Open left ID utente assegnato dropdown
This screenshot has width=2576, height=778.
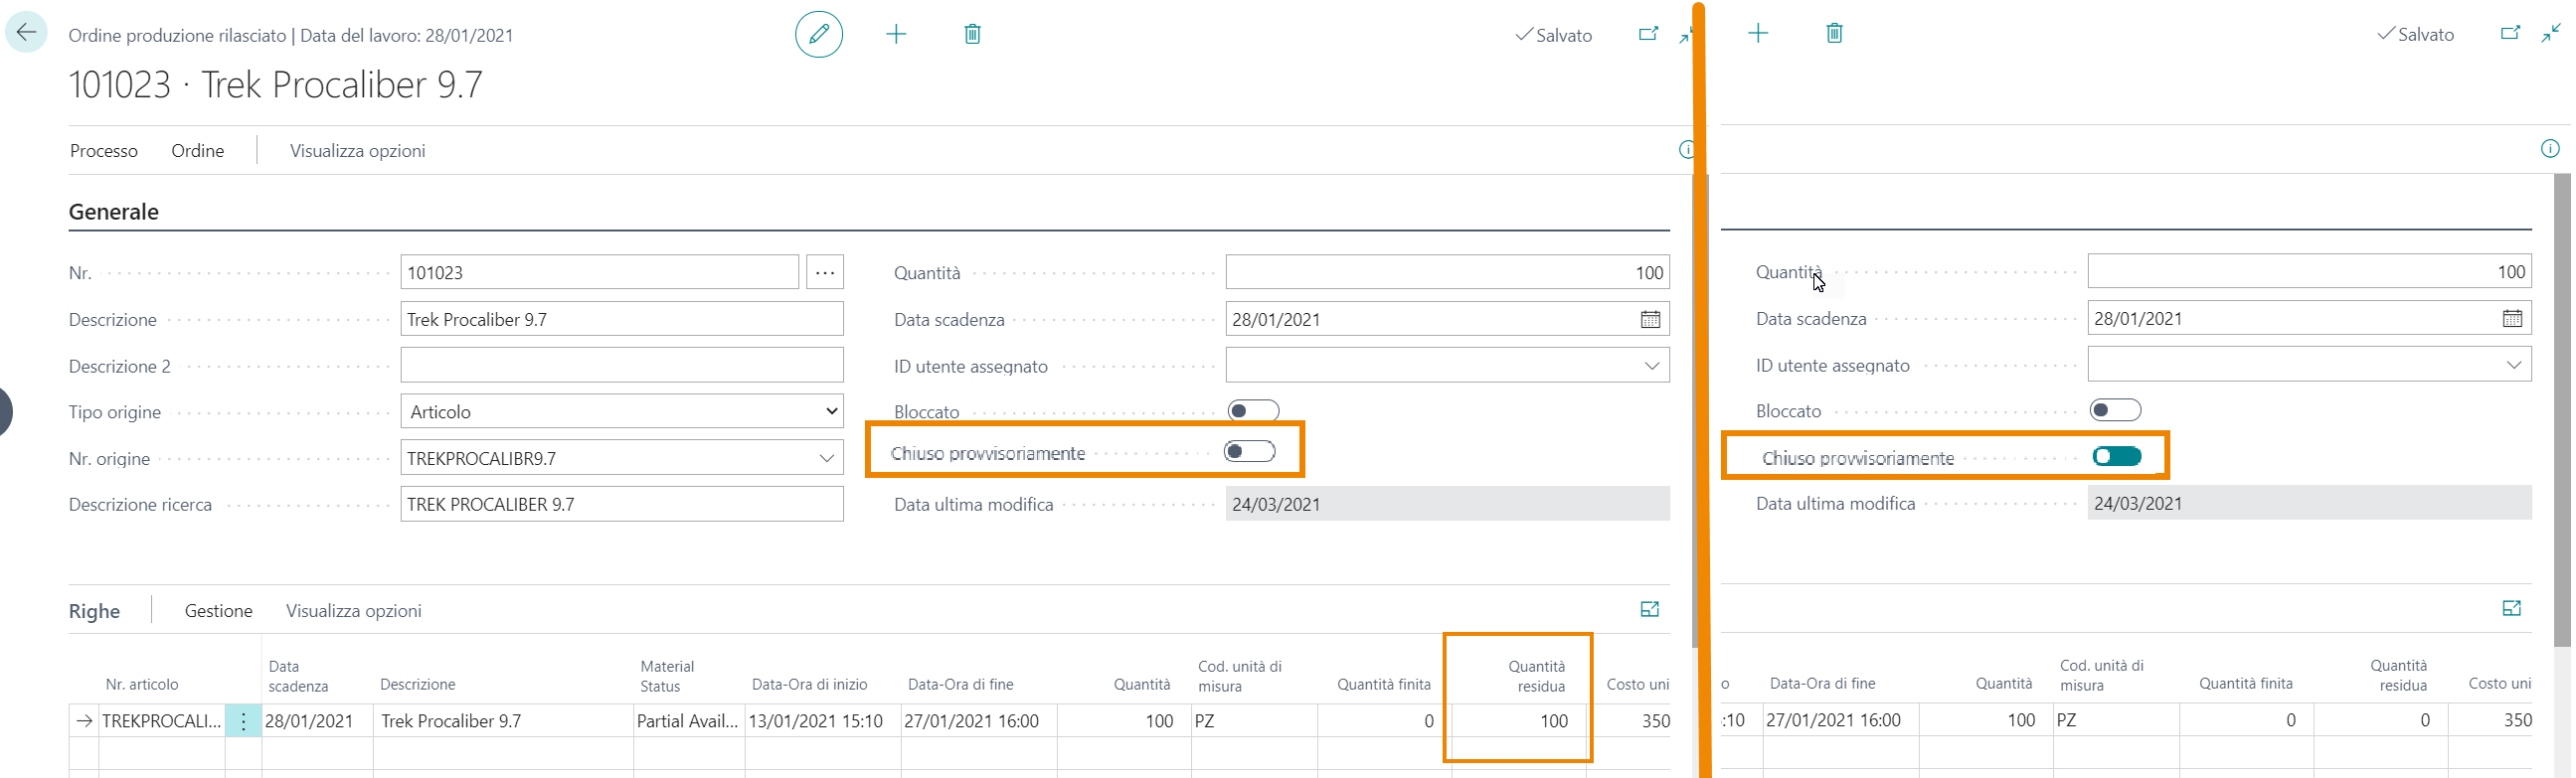click(1651, 366)
